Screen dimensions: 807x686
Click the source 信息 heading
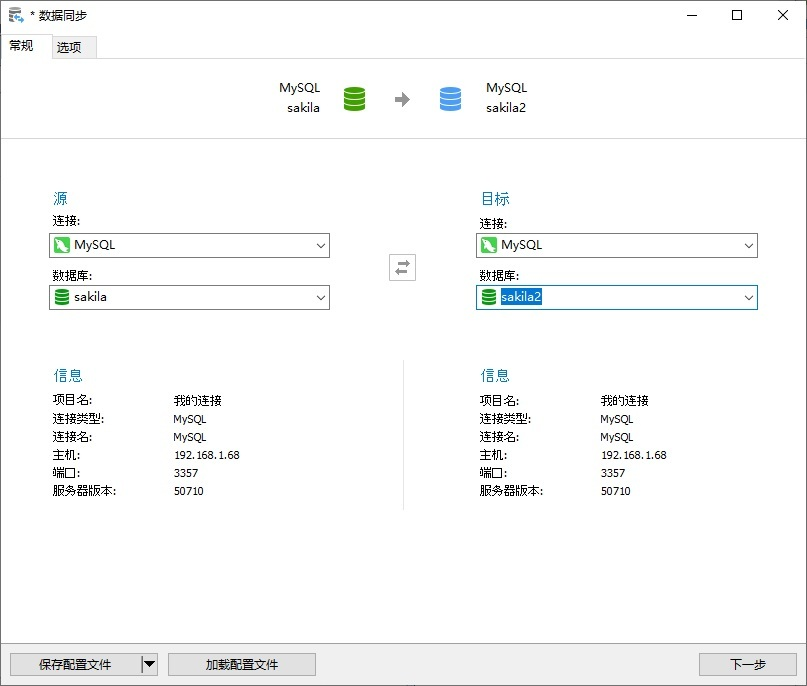click(68, 375)
